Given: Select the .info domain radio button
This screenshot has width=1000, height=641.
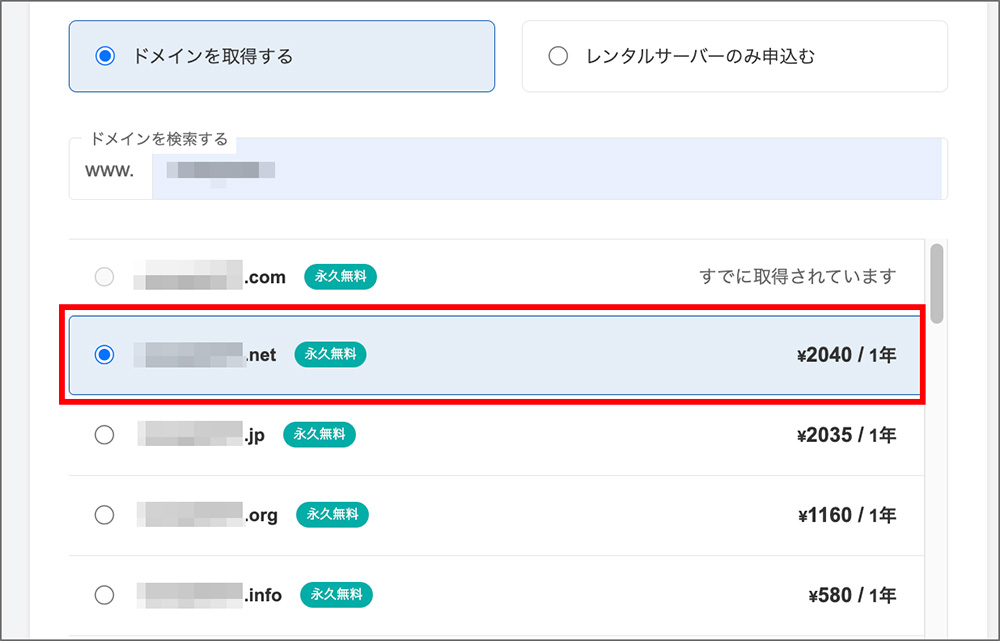Looking at the screenshot, I should click(x=104, y=595).
